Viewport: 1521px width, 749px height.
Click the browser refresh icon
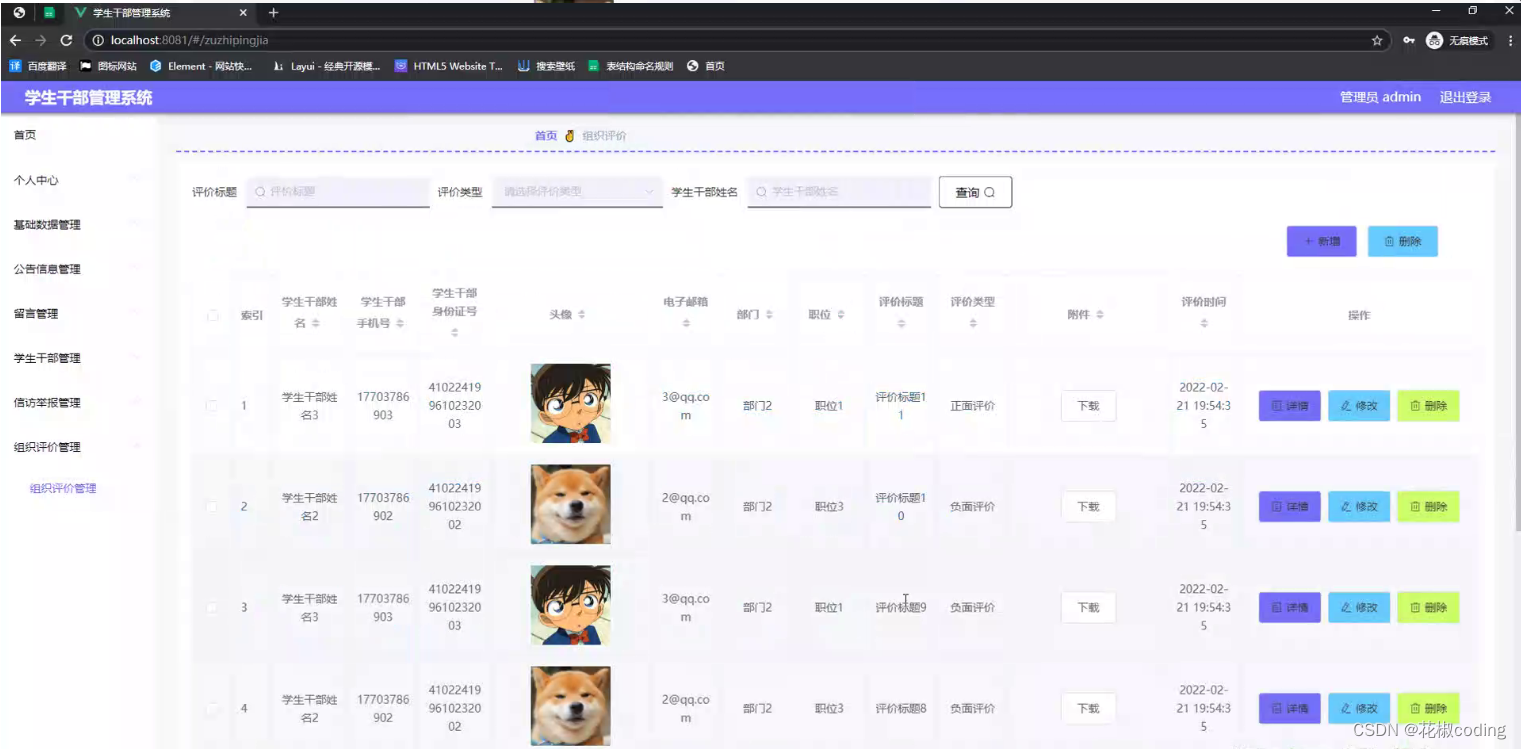65,42
